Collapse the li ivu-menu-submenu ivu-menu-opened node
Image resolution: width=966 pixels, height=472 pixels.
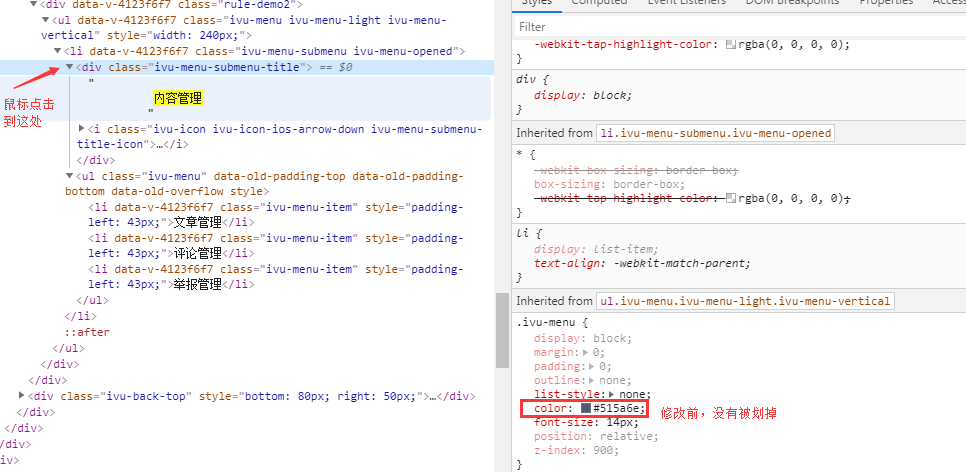(58, 51)
